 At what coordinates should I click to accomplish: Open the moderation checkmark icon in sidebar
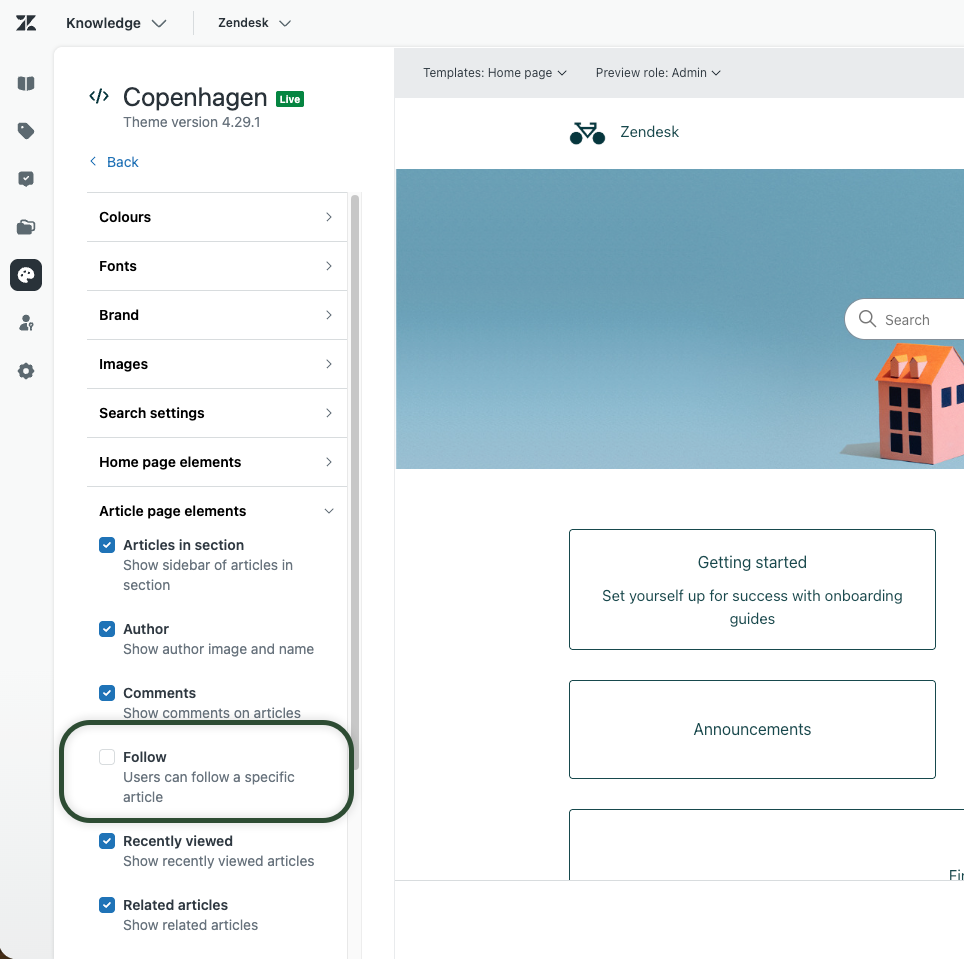26,179
